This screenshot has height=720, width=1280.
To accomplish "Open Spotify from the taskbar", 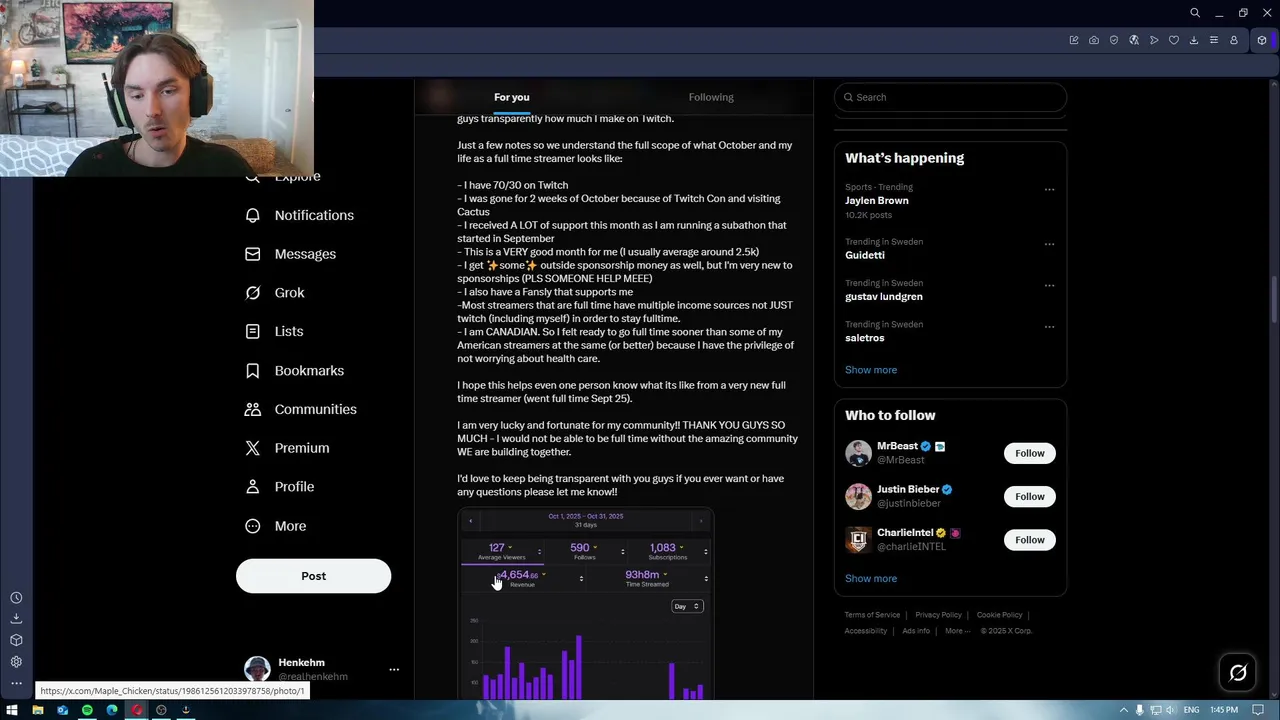I will coord(87,710).
